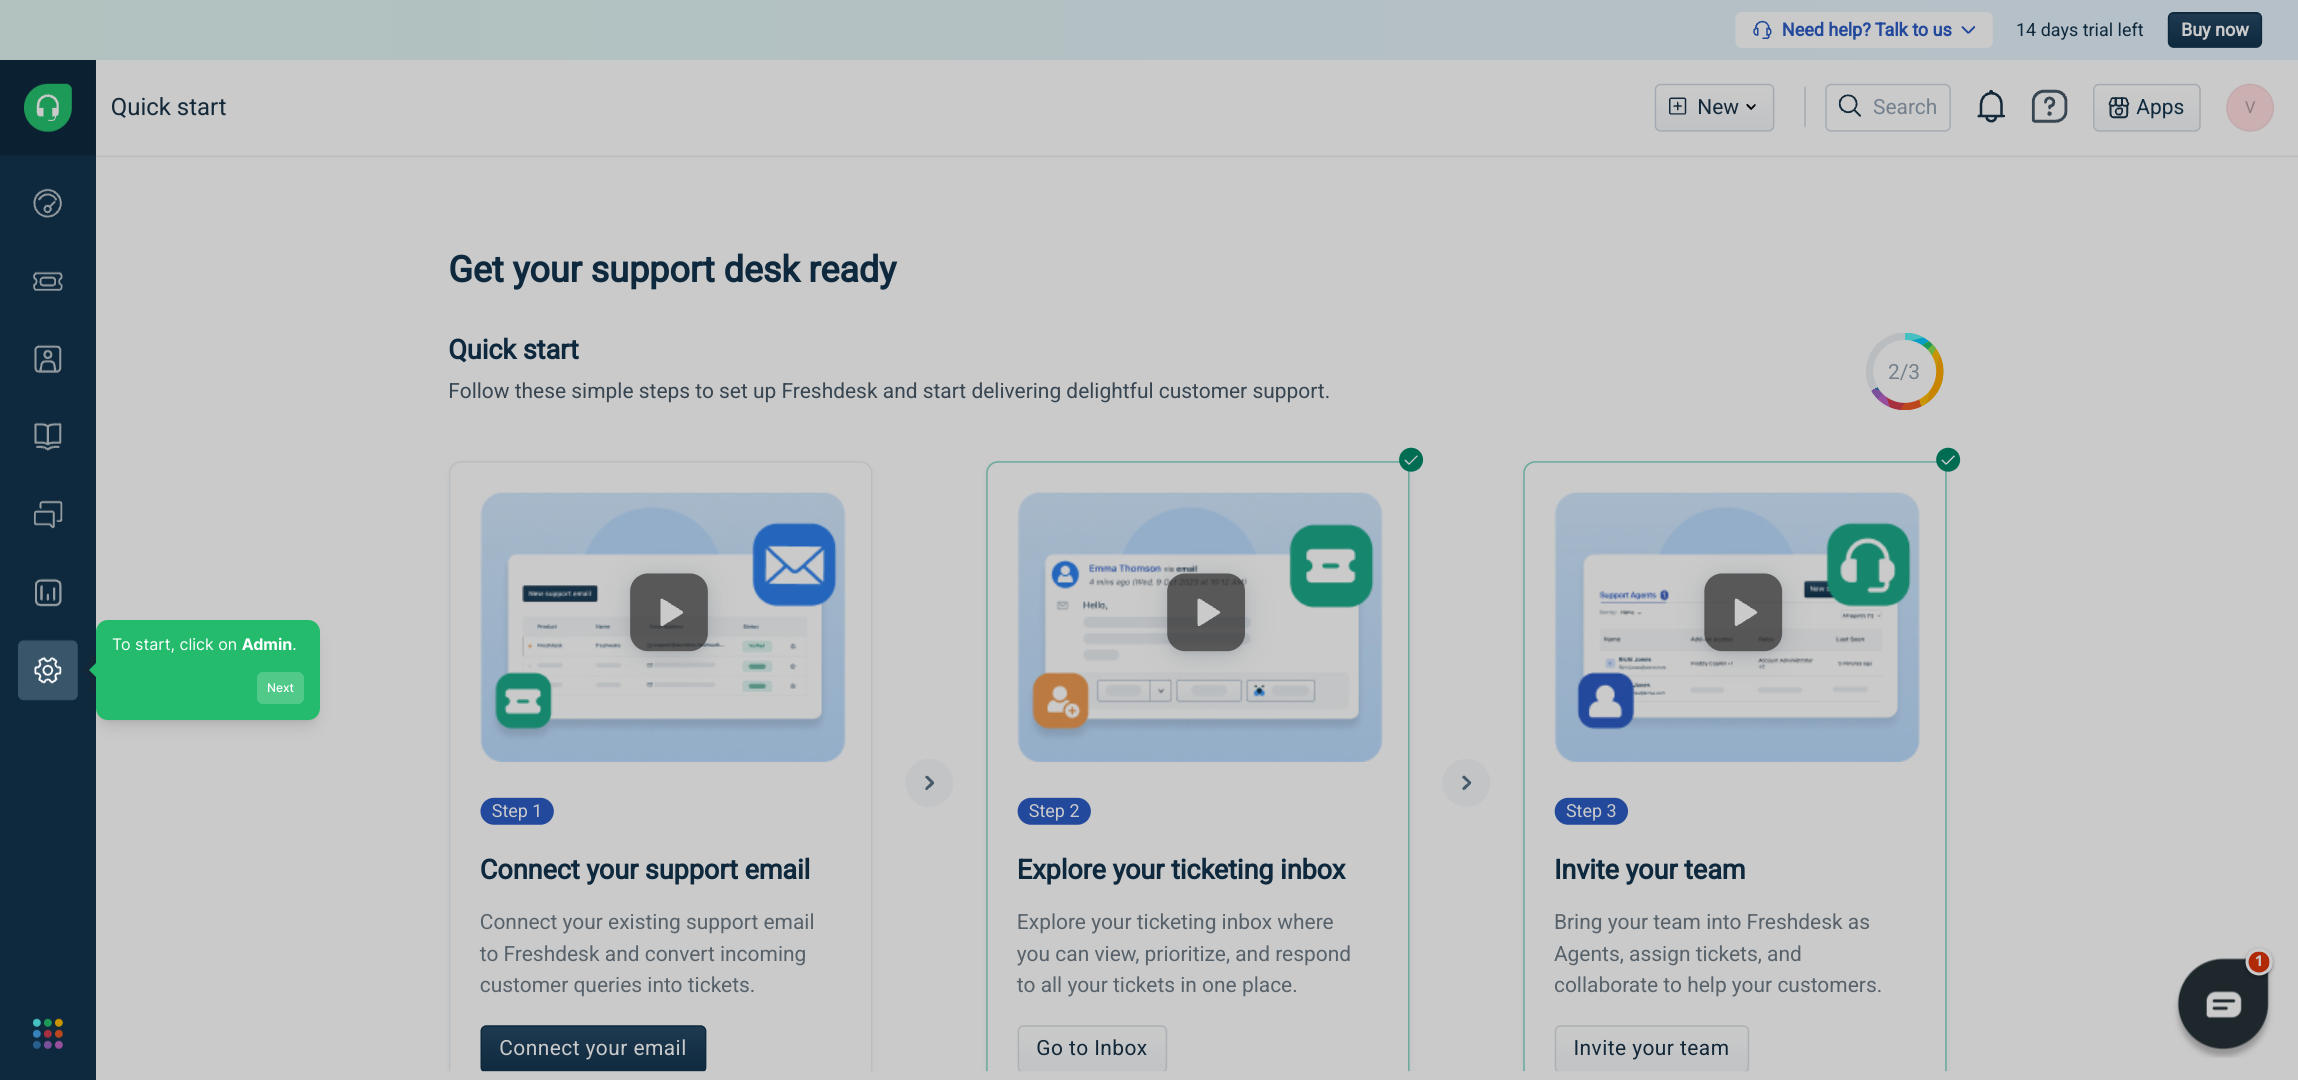Click Next in the Admin tooltip

(x=280, y=688)
